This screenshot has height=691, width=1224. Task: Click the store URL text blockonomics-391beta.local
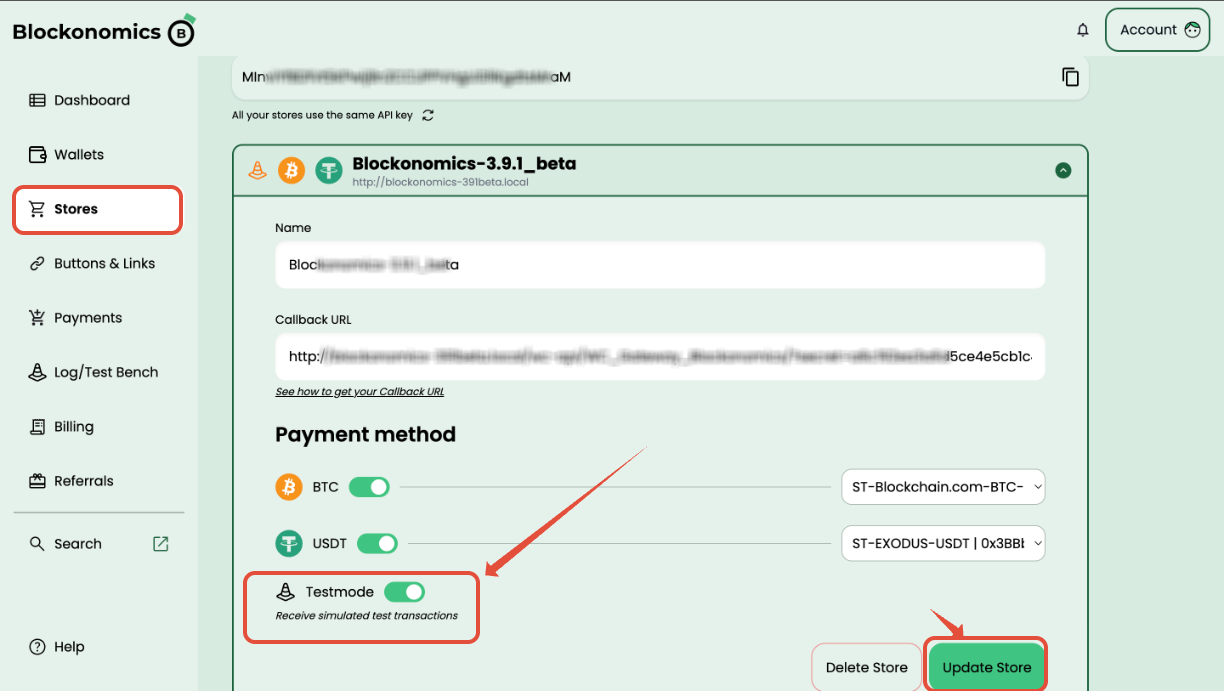pos(441,183)
